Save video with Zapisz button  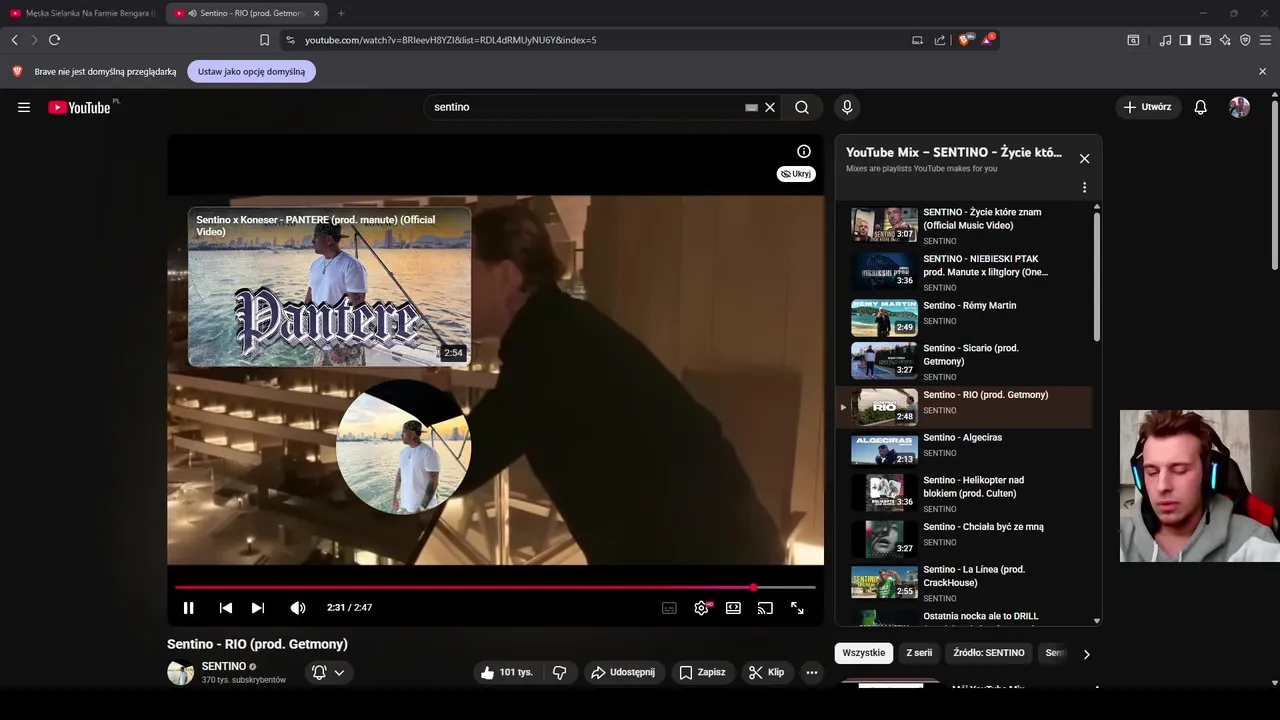coord(702,672)
